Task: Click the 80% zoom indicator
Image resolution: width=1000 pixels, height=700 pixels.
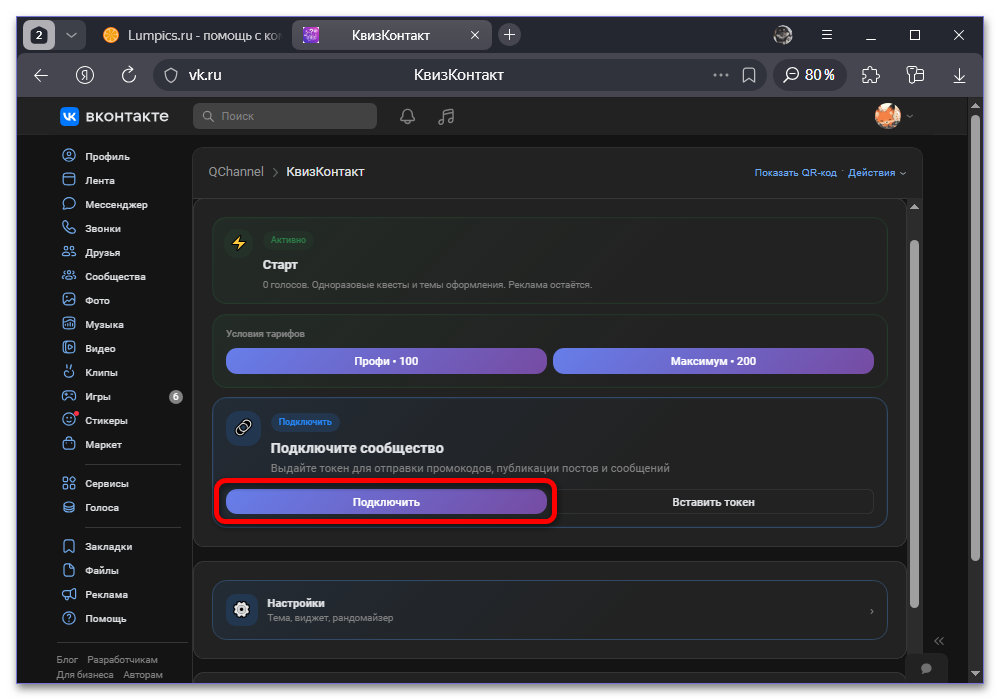Action: 809,75
